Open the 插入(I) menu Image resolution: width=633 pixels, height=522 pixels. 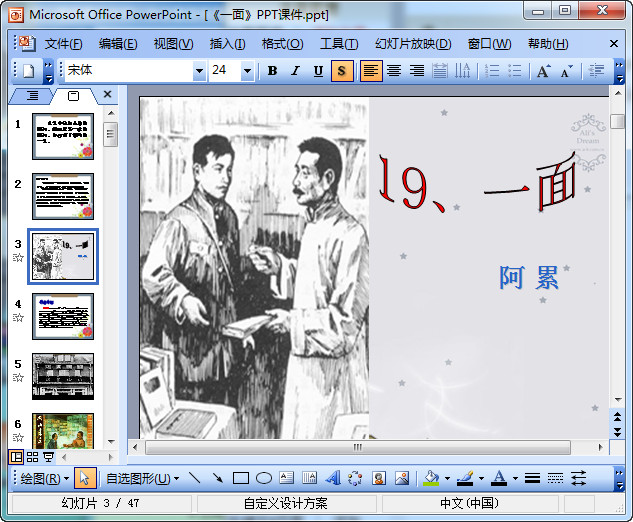(227, 44)
